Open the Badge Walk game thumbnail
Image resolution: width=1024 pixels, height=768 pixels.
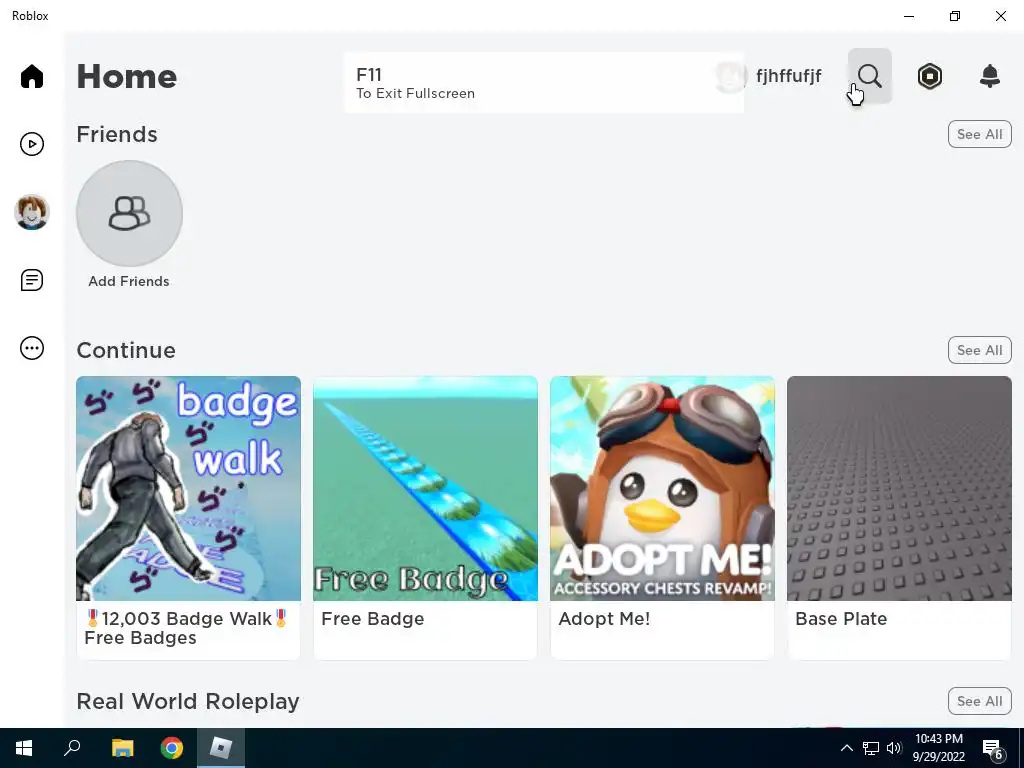pyautogui.click(x=189, y=488)
